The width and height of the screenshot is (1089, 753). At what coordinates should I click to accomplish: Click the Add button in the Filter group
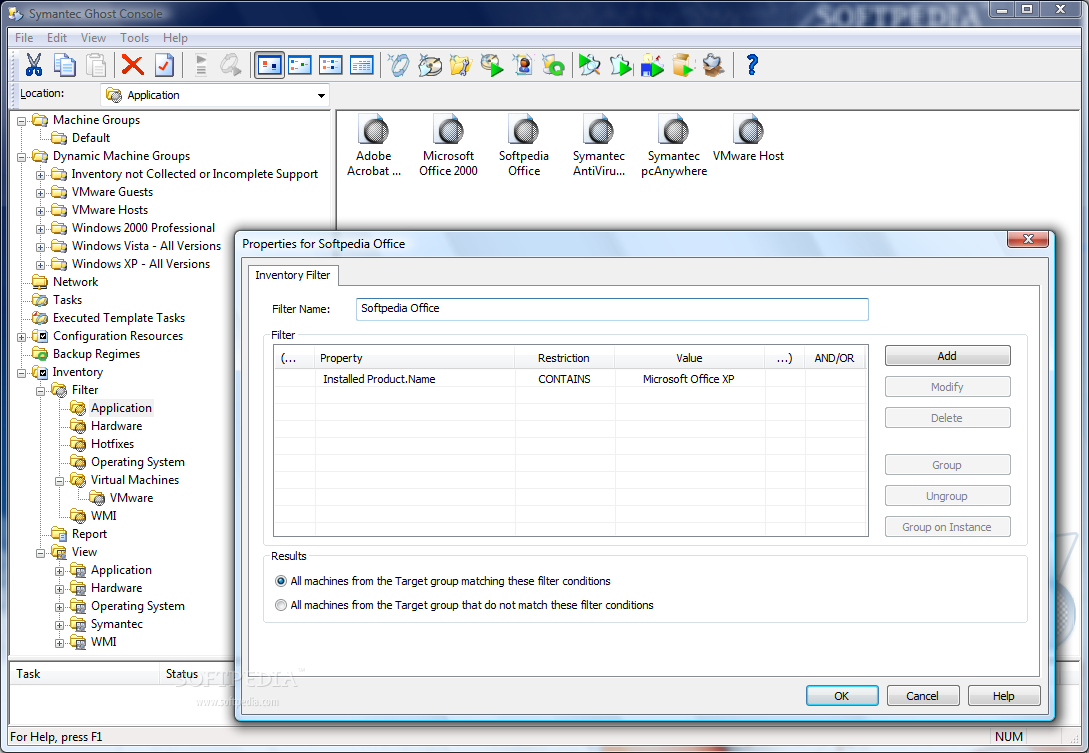pyautogui.click(x=947, y=356)
